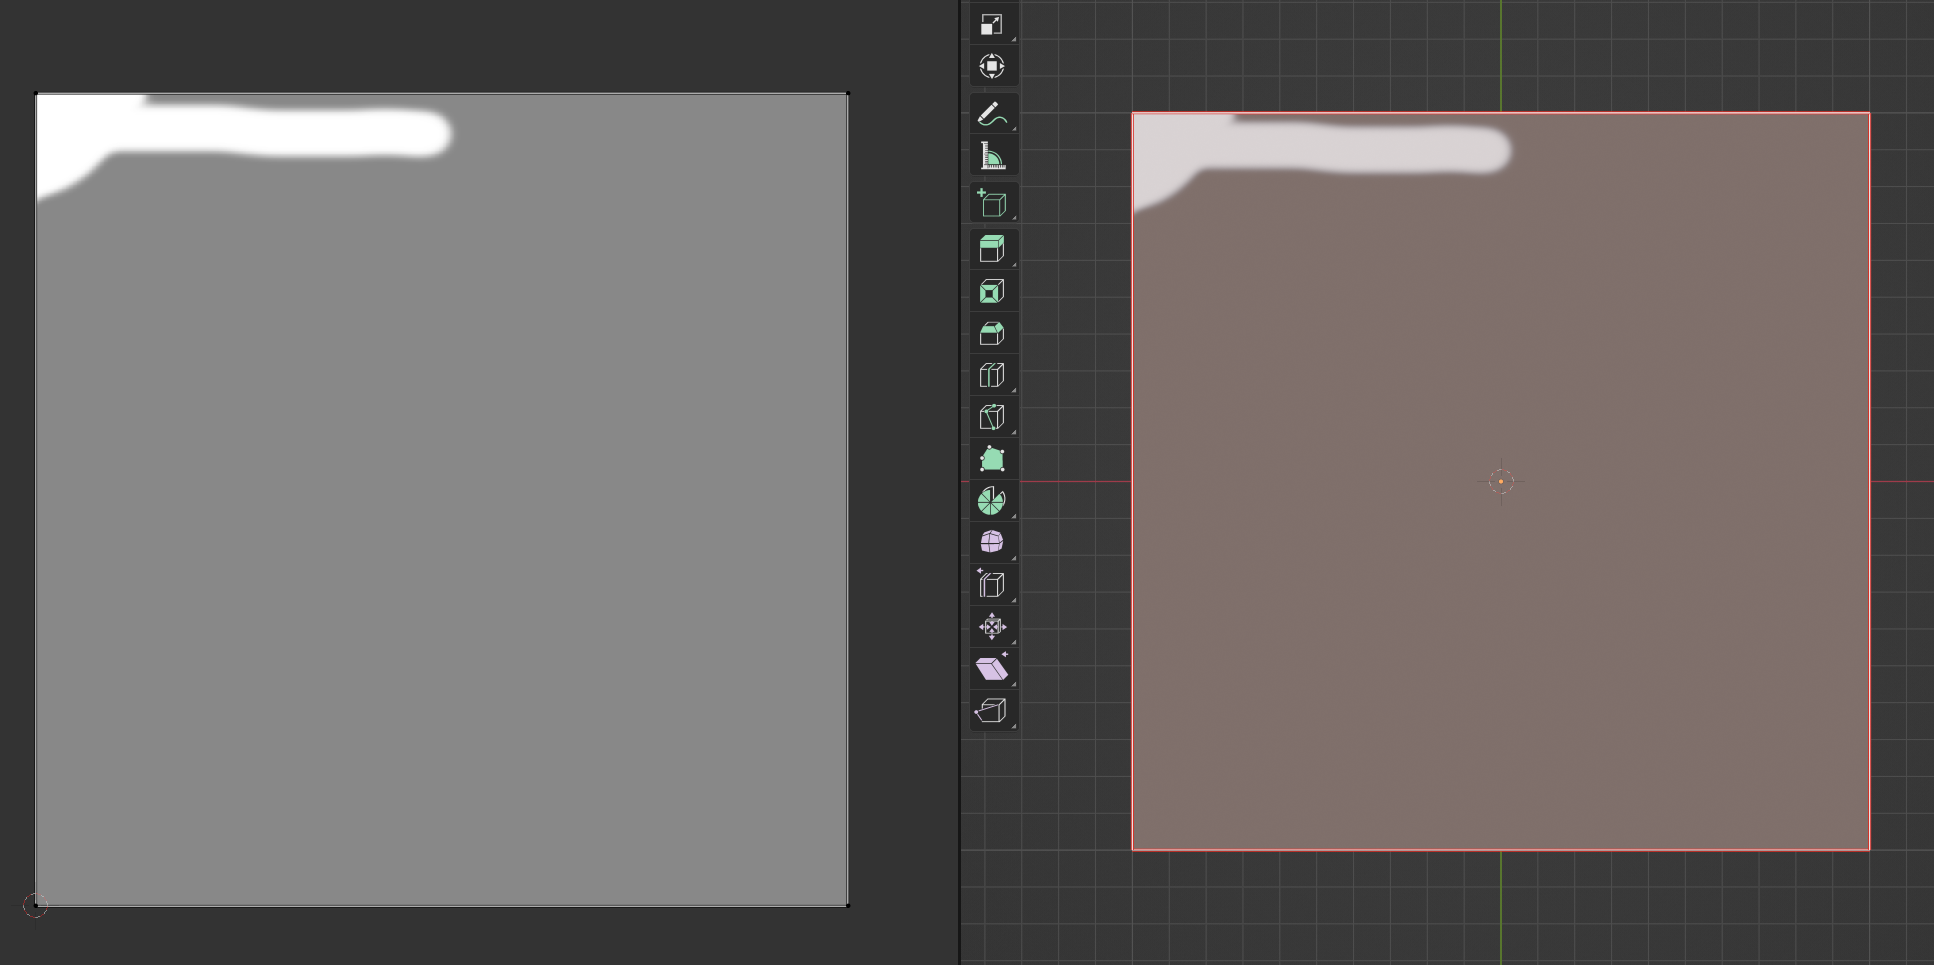Activate the Inset Faces tool
This screenshot has width=1934, height=965.
point(992,291)
